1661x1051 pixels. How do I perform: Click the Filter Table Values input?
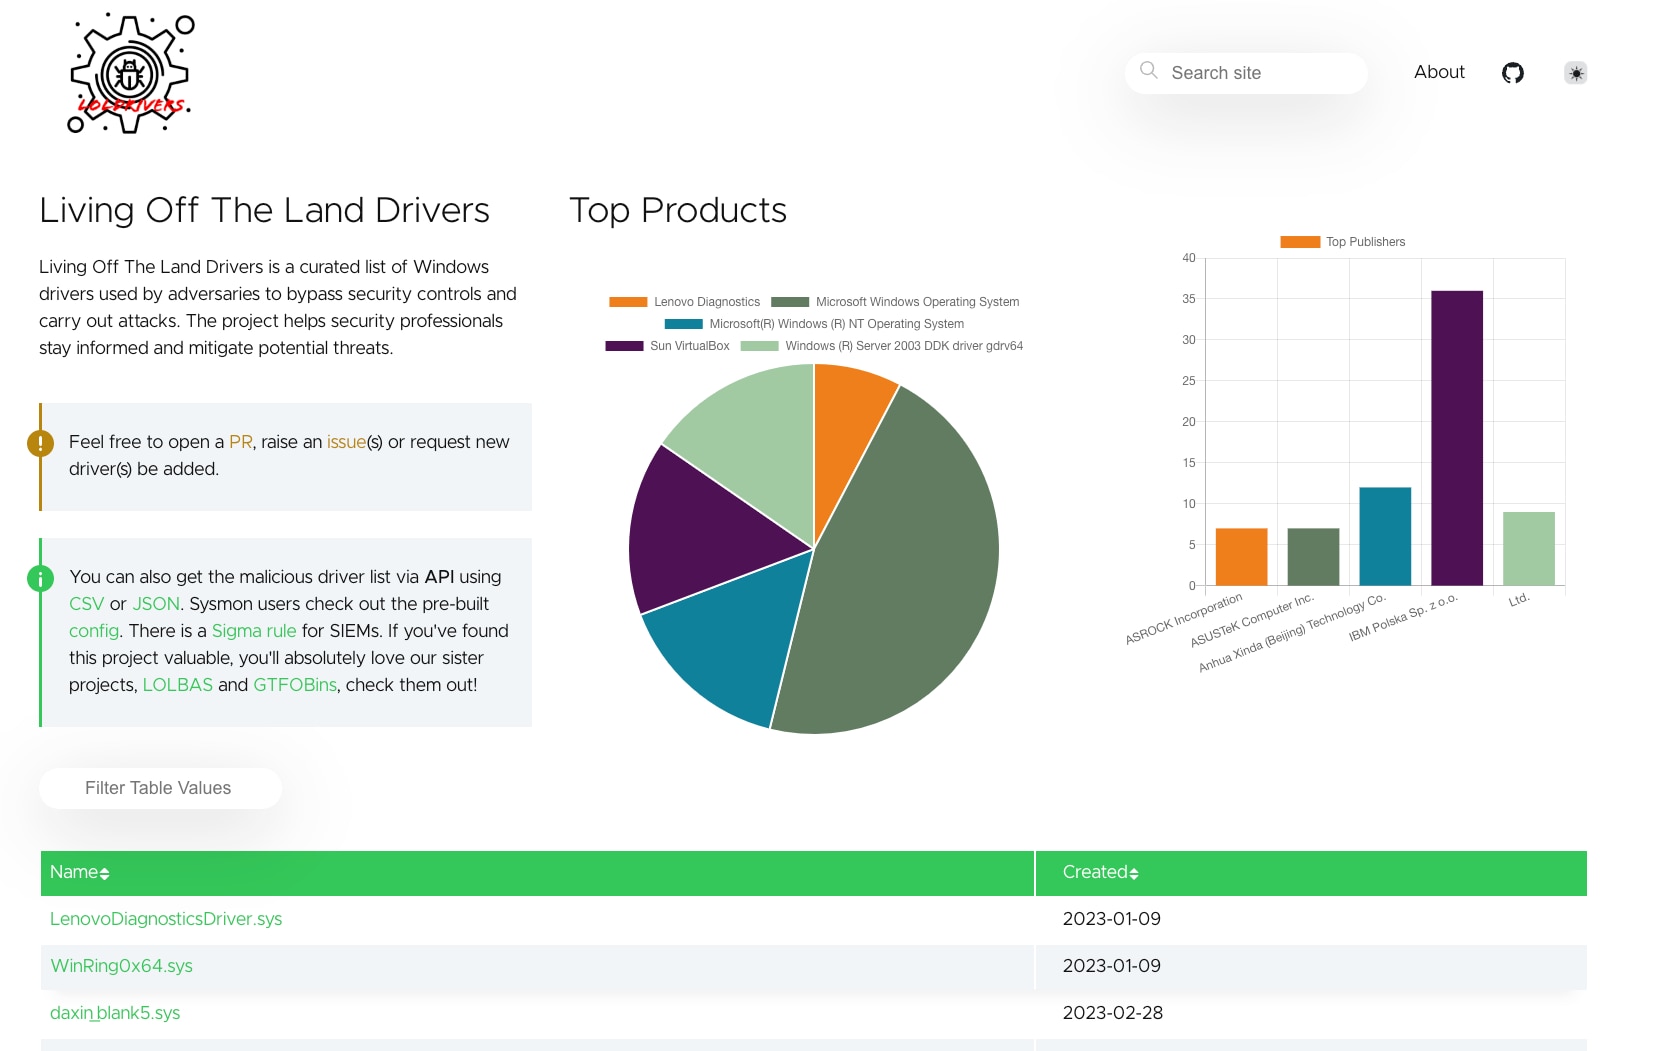(x=160, y=788)
